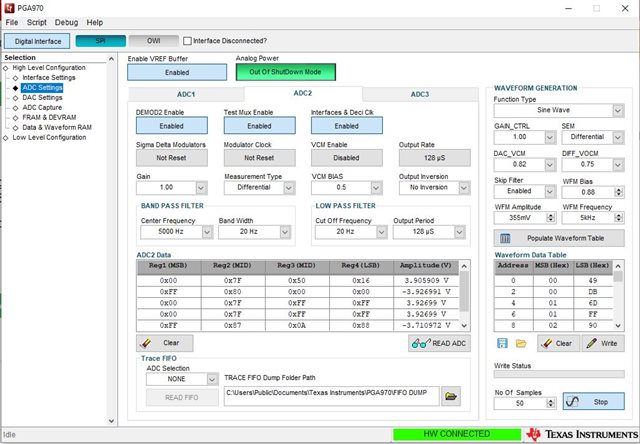Screen dimensions: 640x444
Task: Select ADC Capture in tree
Action: click(x=42, y=107)
